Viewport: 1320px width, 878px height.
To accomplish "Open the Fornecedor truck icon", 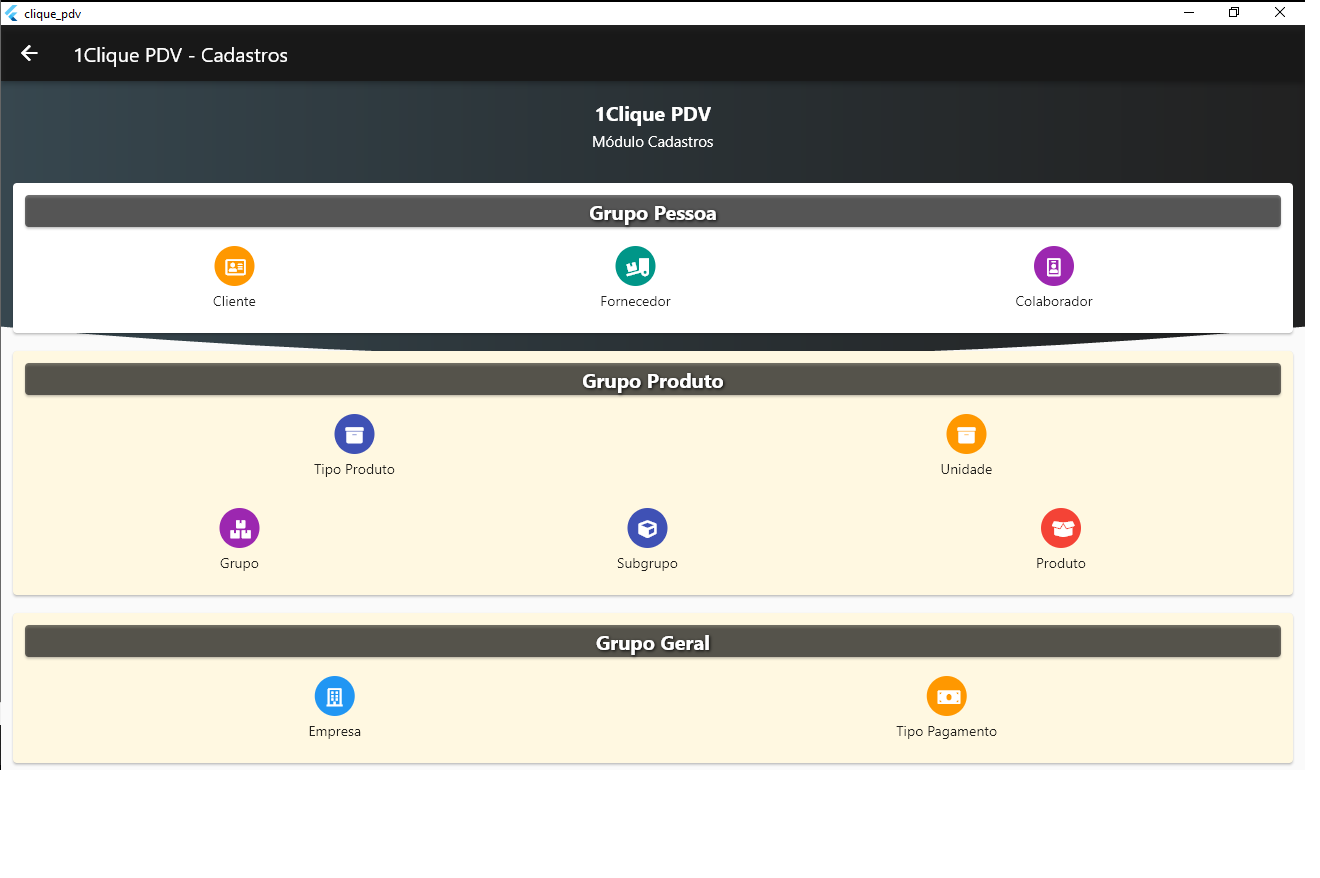I will point(635,266).
